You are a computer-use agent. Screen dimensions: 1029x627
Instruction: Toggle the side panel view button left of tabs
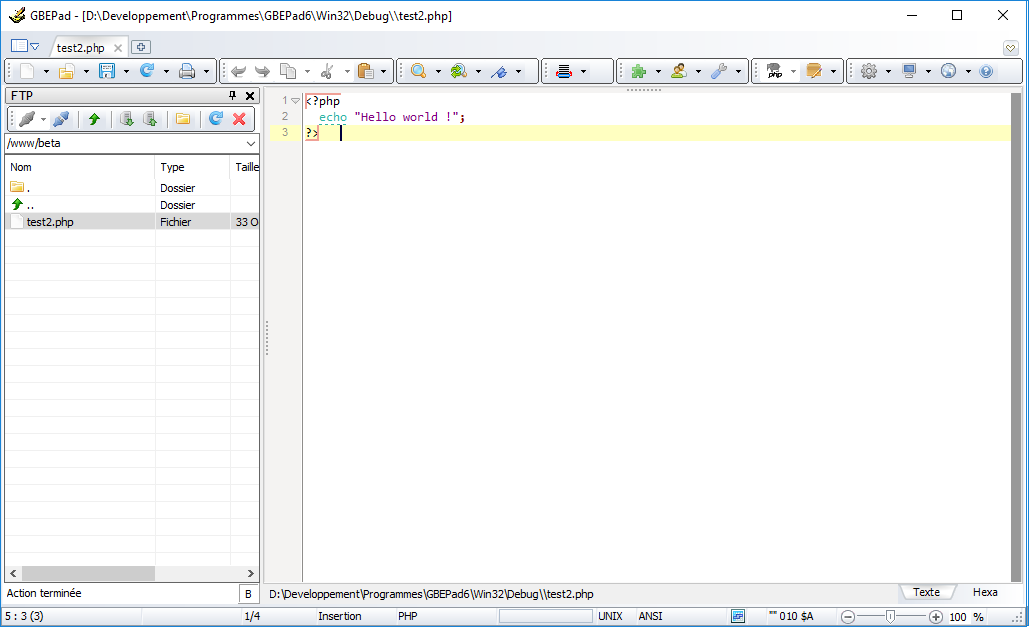click(20, 47)
